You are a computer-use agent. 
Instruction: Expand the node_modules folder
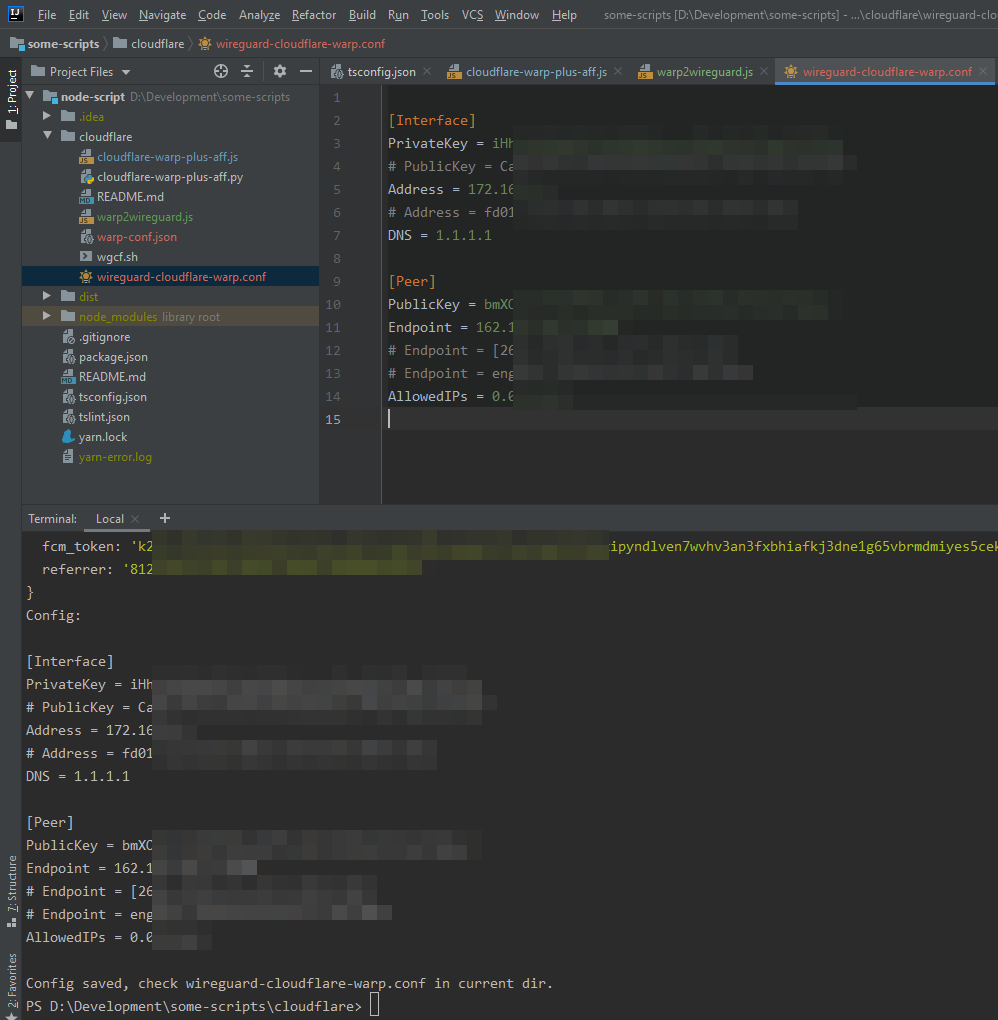point(47,317)
